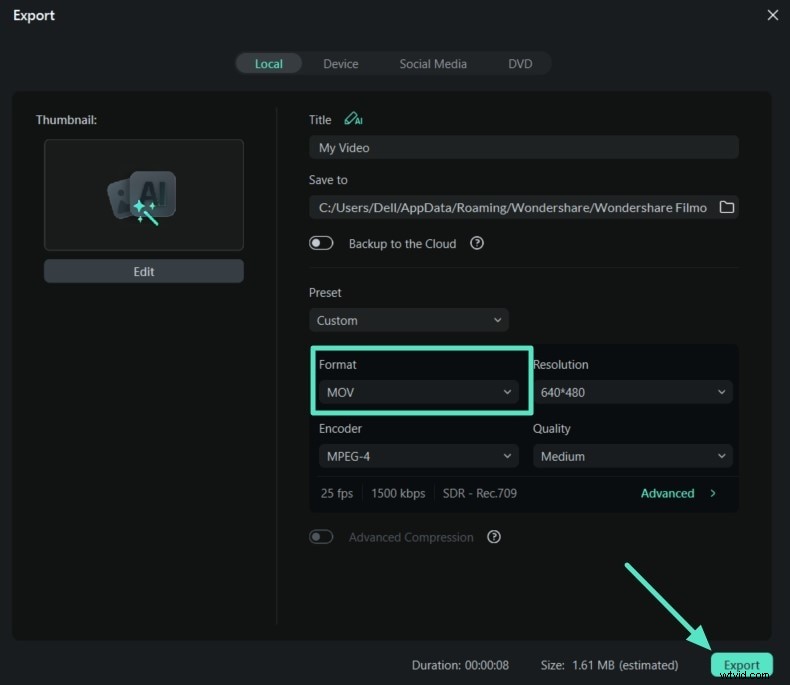Open the Preset Custom dropdown
The height and width of the screenshot is (685, 790).
[x=409, y=321]
